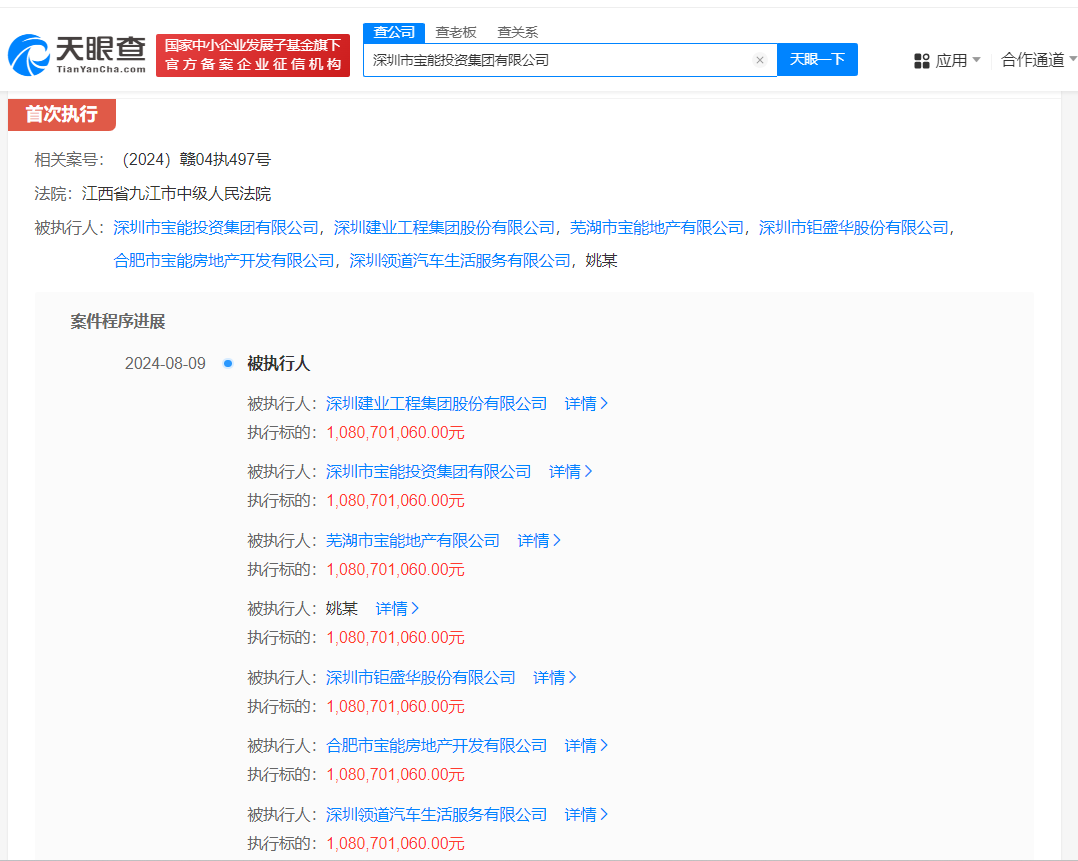
Task: Open link 芜湖市宝能地产有限公司
Action: [413, 540]
